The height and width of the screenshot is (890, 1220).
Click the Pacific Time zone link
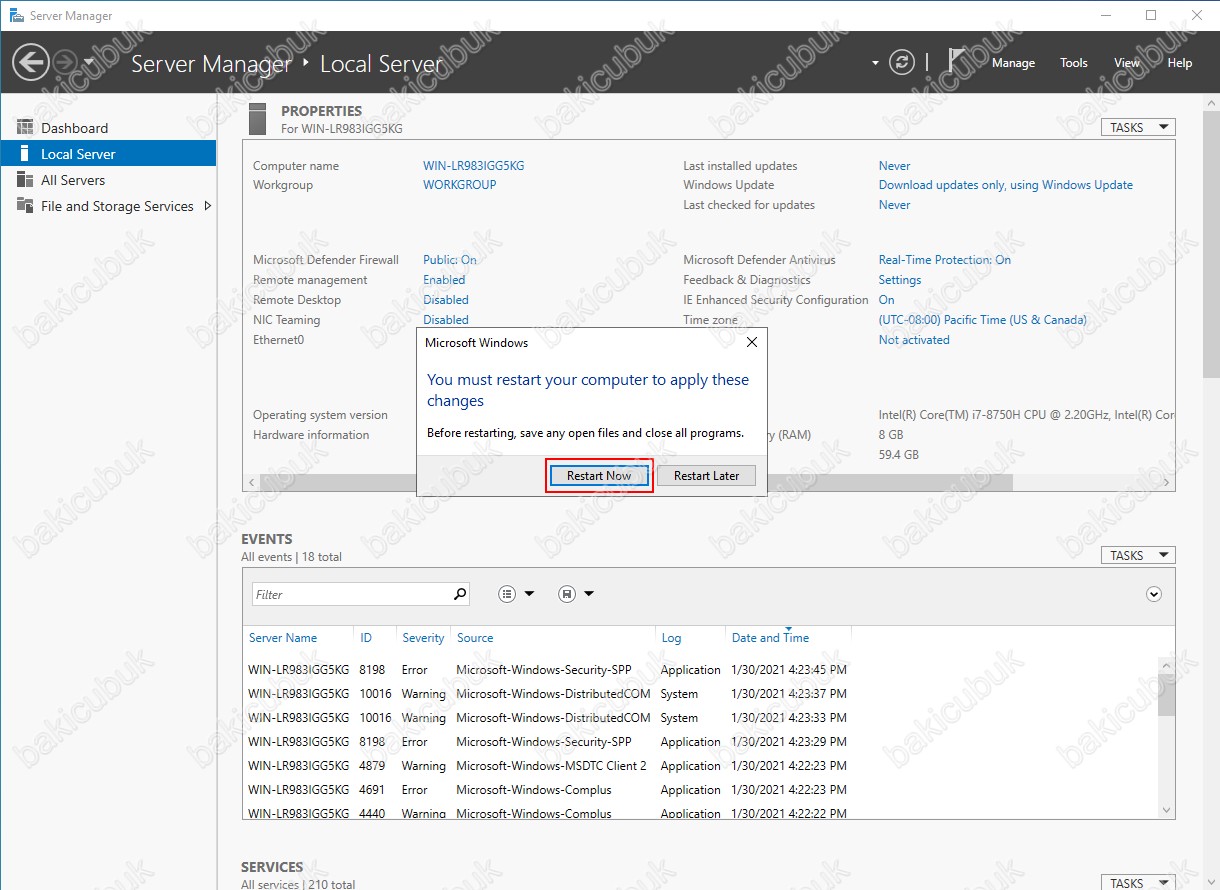(x=983, y=320)
